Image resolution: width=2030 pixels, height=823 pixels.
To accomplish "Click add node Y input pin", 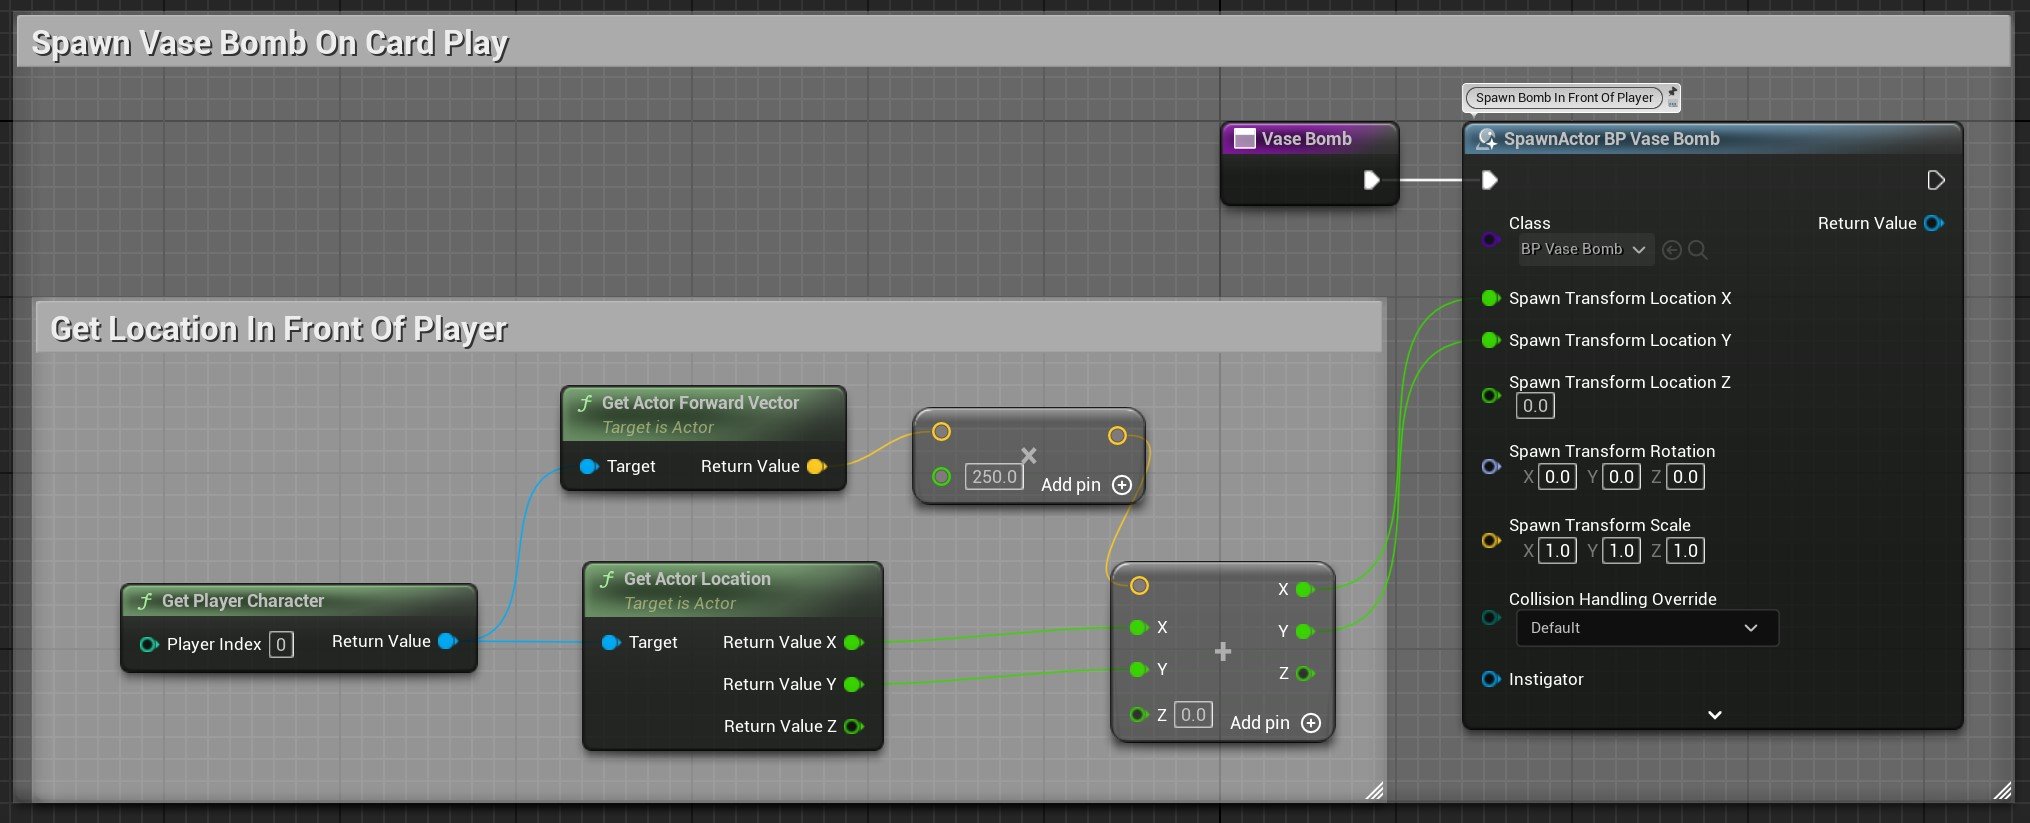I will click(x=1138, y=669).
